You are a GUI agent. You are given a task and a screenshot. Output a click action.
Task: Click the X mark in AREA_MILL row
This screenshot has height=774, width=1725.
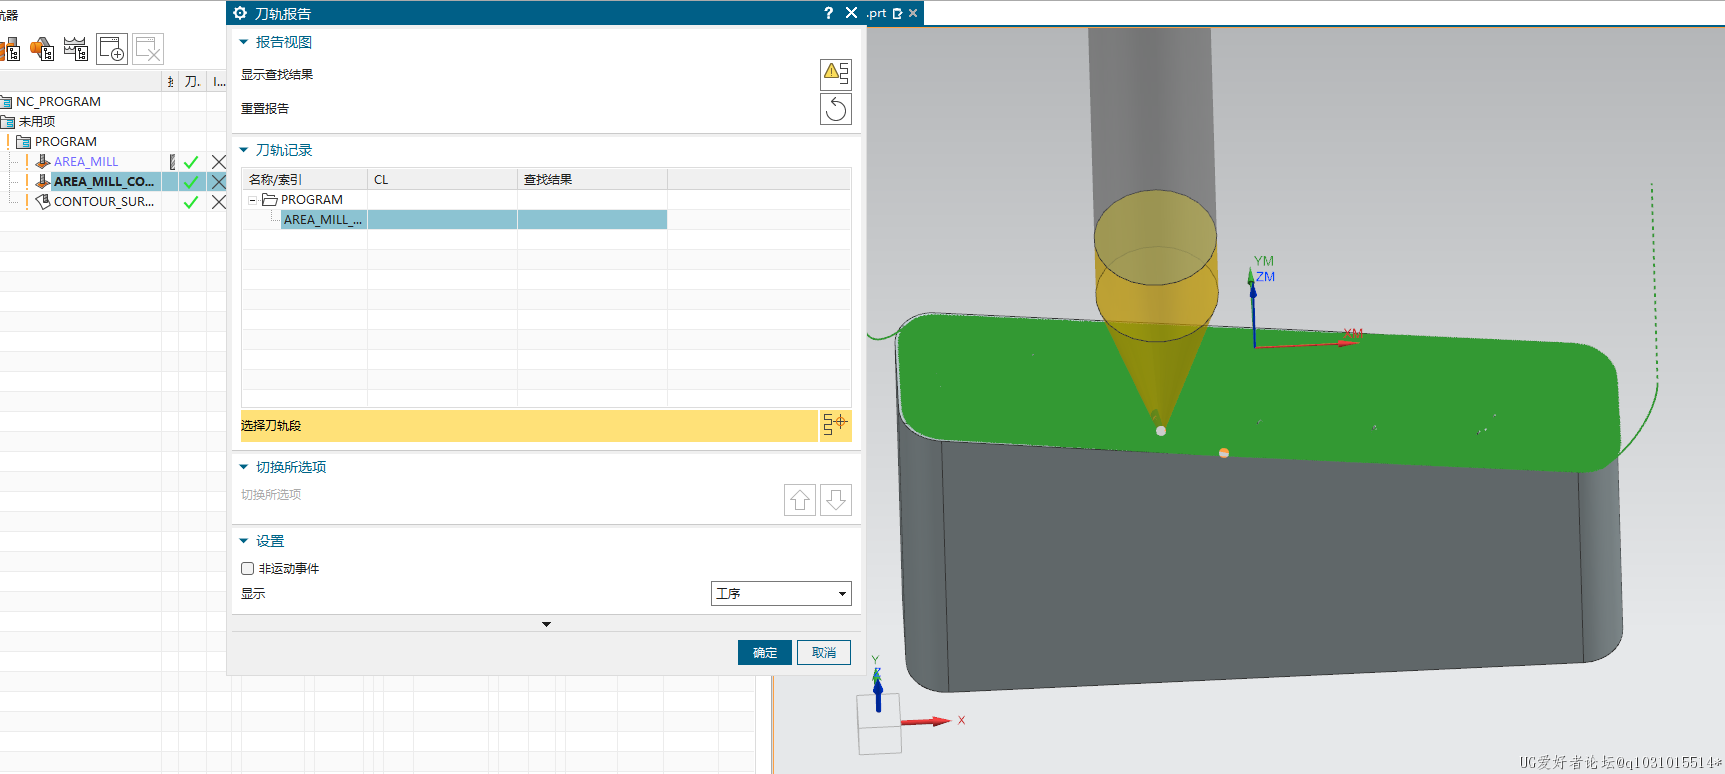click(218, 162)
